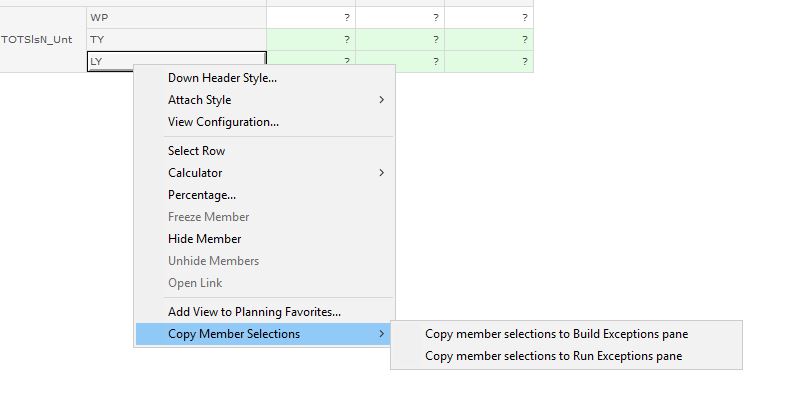Select the TY row header
The width and height of the screenshot is (798, 410).
[x=177, y=39]
